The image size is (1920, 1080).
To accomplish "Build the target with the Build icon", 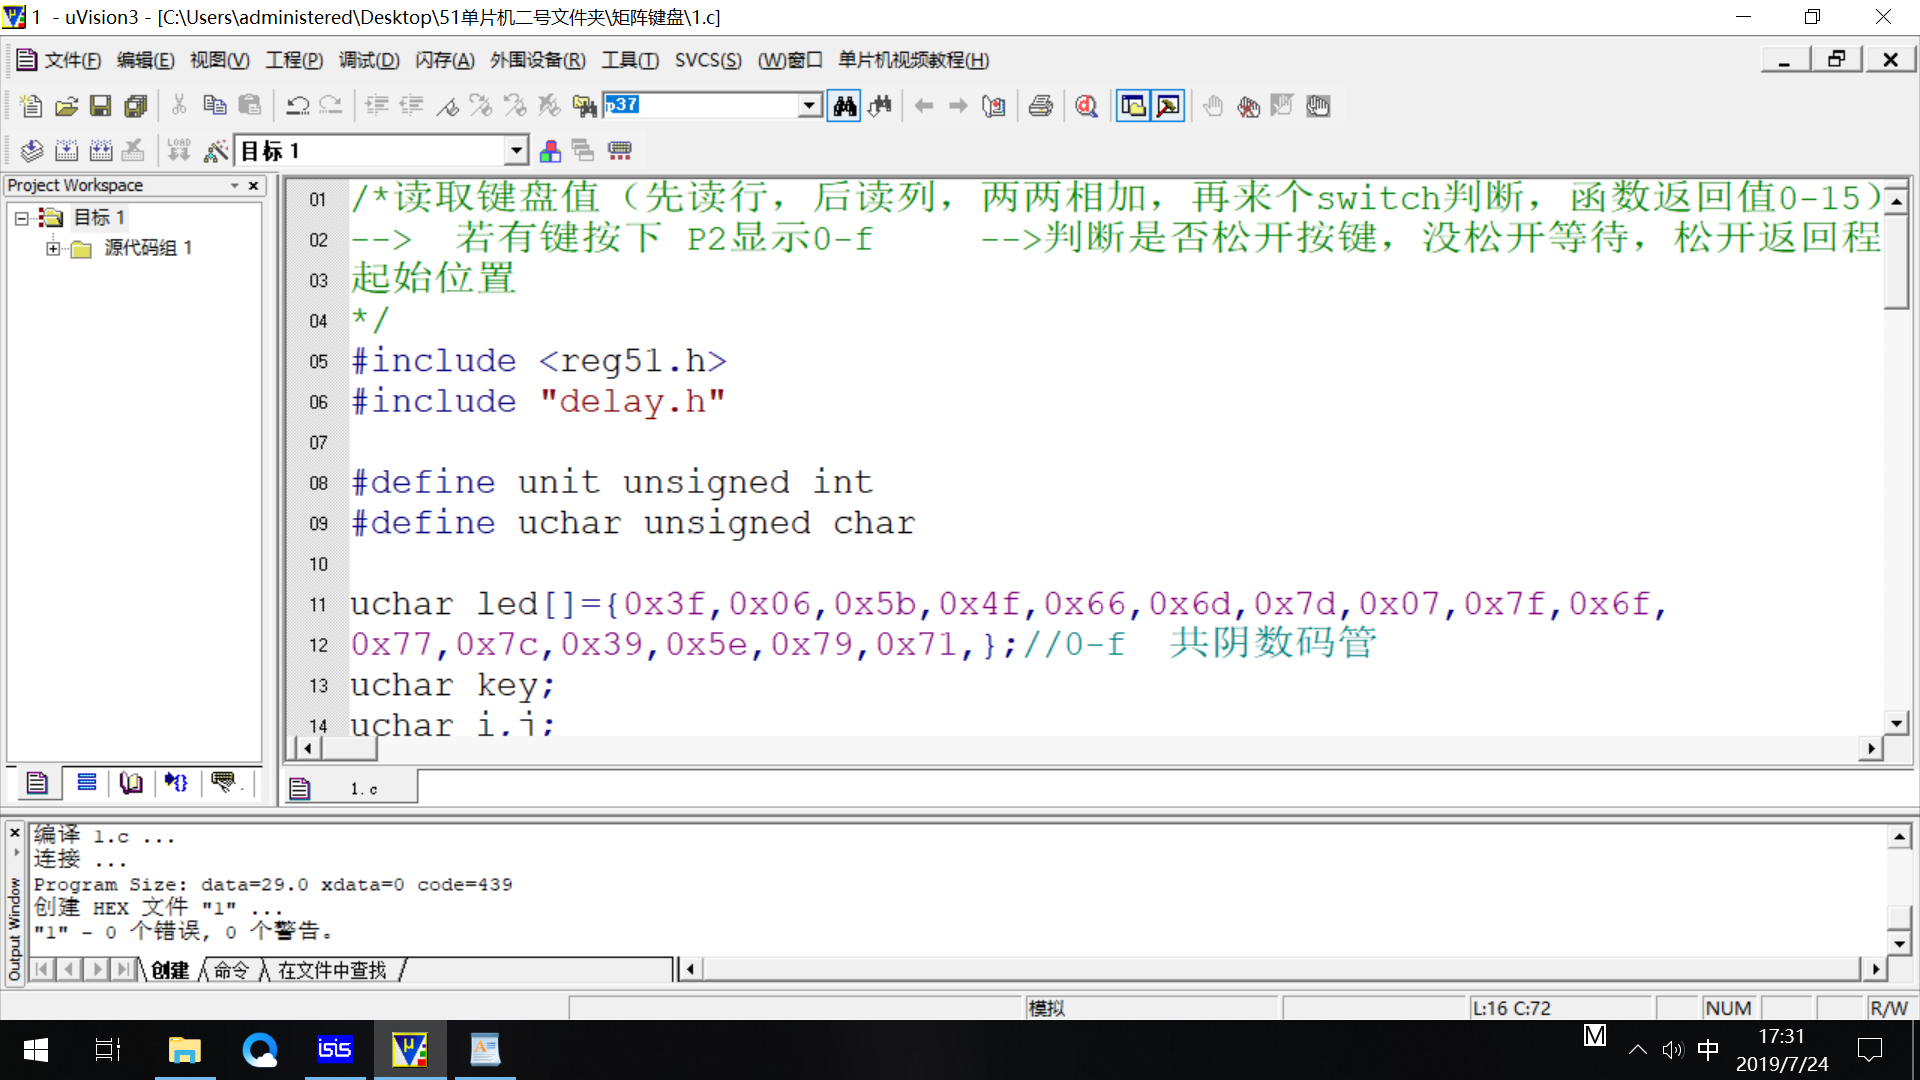I will coord(66,151).
